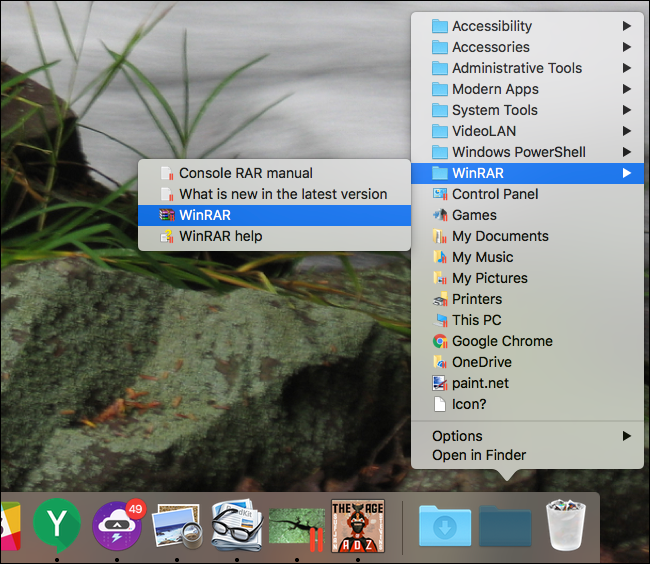
Task: Click the Icon? blank document icon
Action: [x=439, y=404]
